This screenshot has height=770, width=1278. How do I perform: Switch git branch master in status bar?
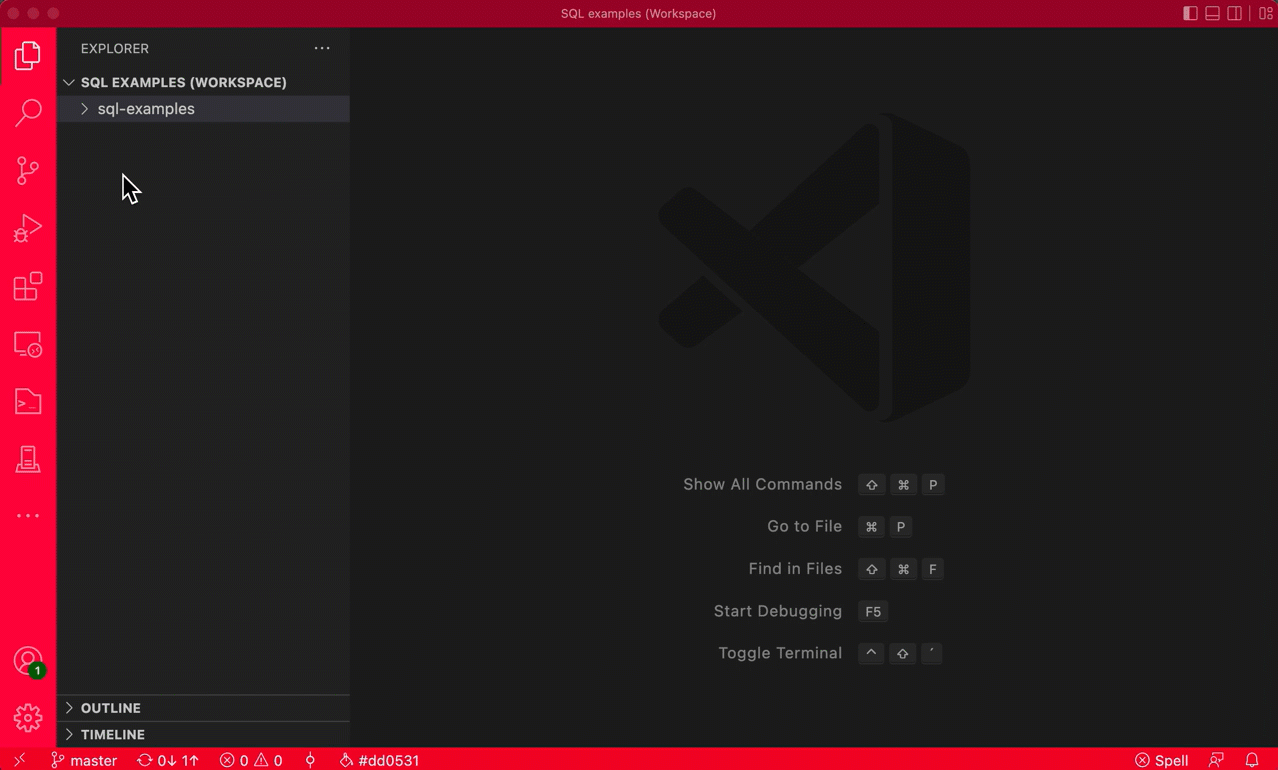coord(84,760)
